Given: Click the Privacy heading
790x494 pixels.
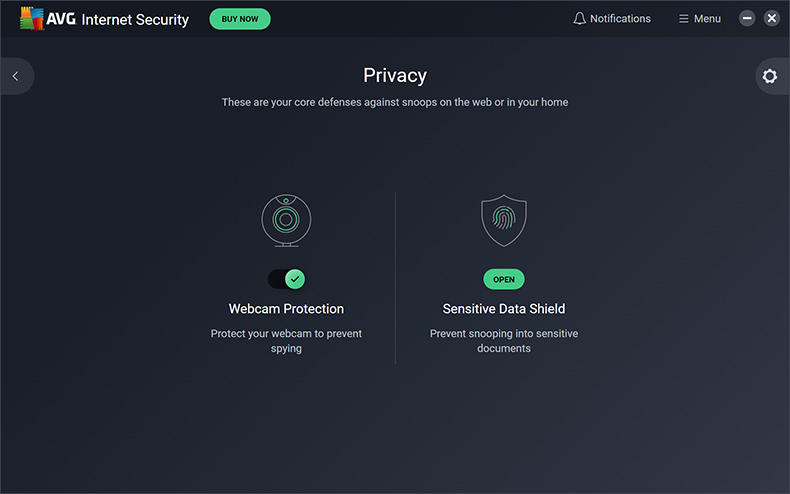Looking at the screenshot, I should 395,76.
